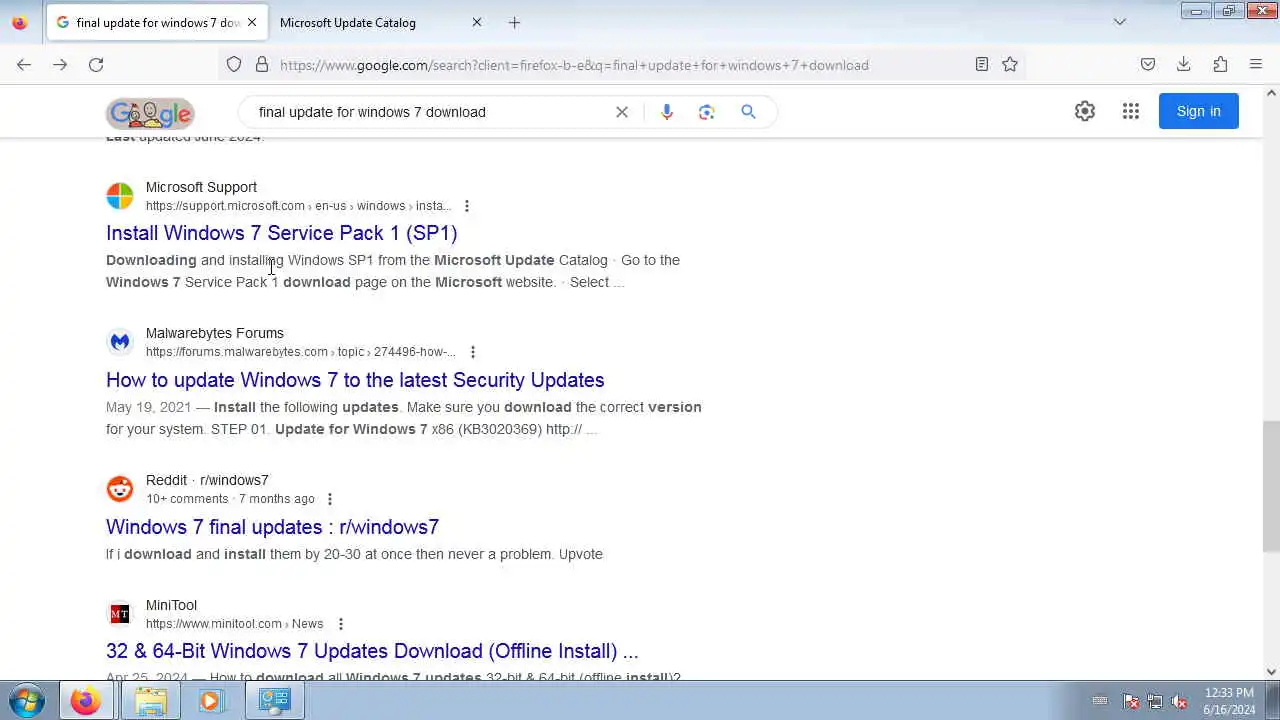Image resolution: width=1280 pixels, height=720 pixels.
Task: Click the Firefox back arrow
Action: [x=24, y=65]
